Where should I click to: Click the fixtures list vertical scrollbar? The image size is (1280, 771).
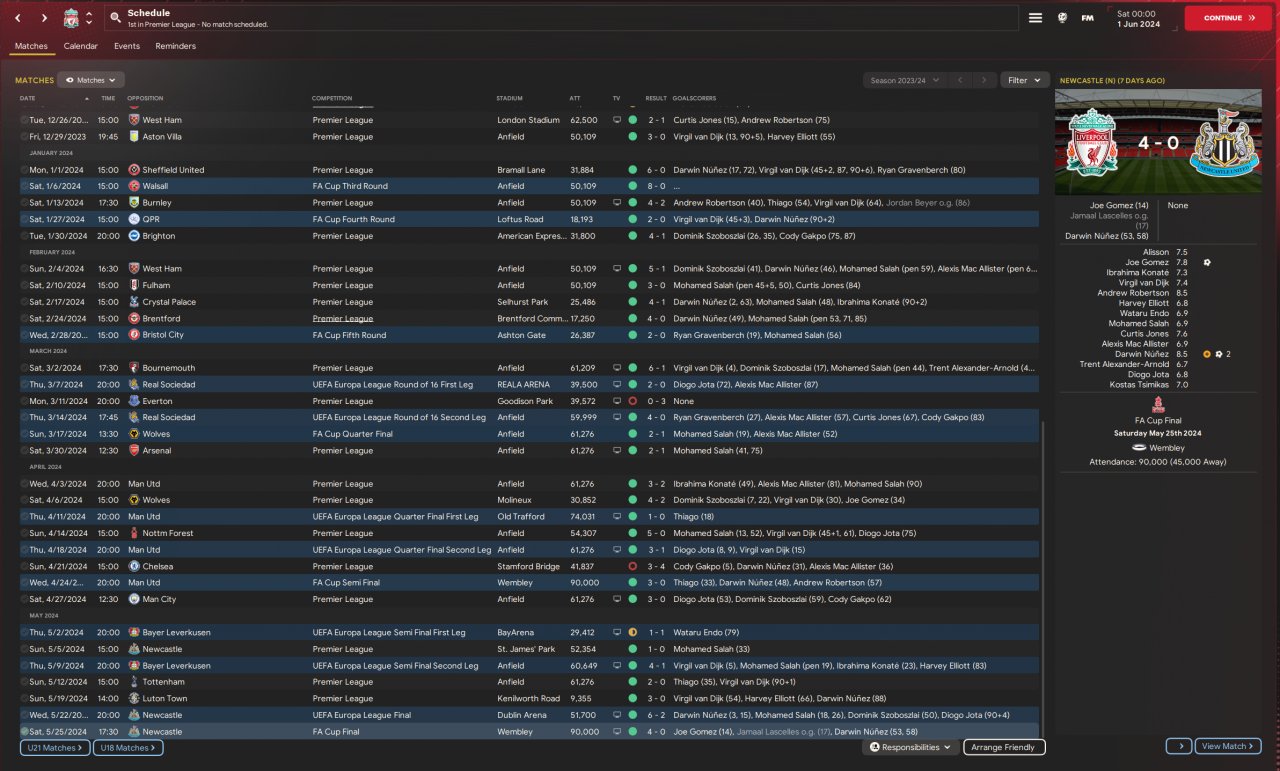tap(1043, 580)
